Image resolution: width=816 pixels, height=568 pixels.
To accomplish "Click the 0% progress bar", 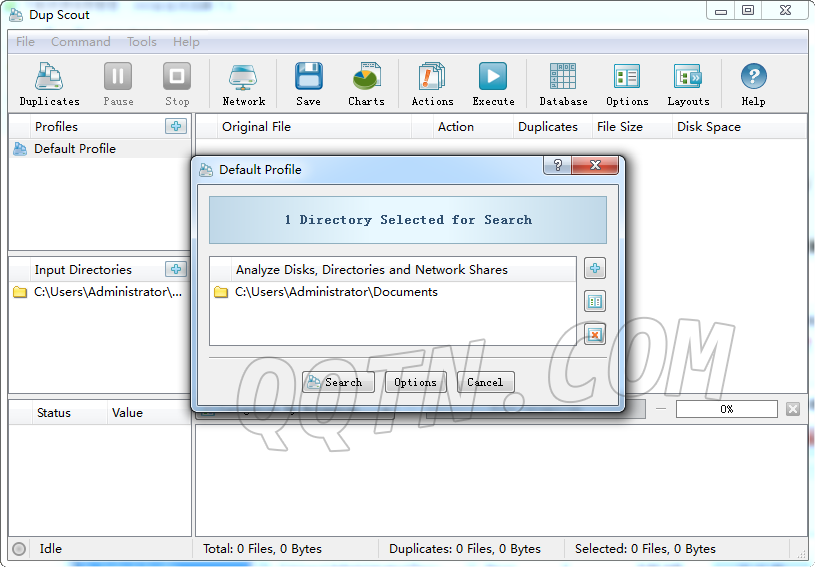I will (x=726, y=409).
